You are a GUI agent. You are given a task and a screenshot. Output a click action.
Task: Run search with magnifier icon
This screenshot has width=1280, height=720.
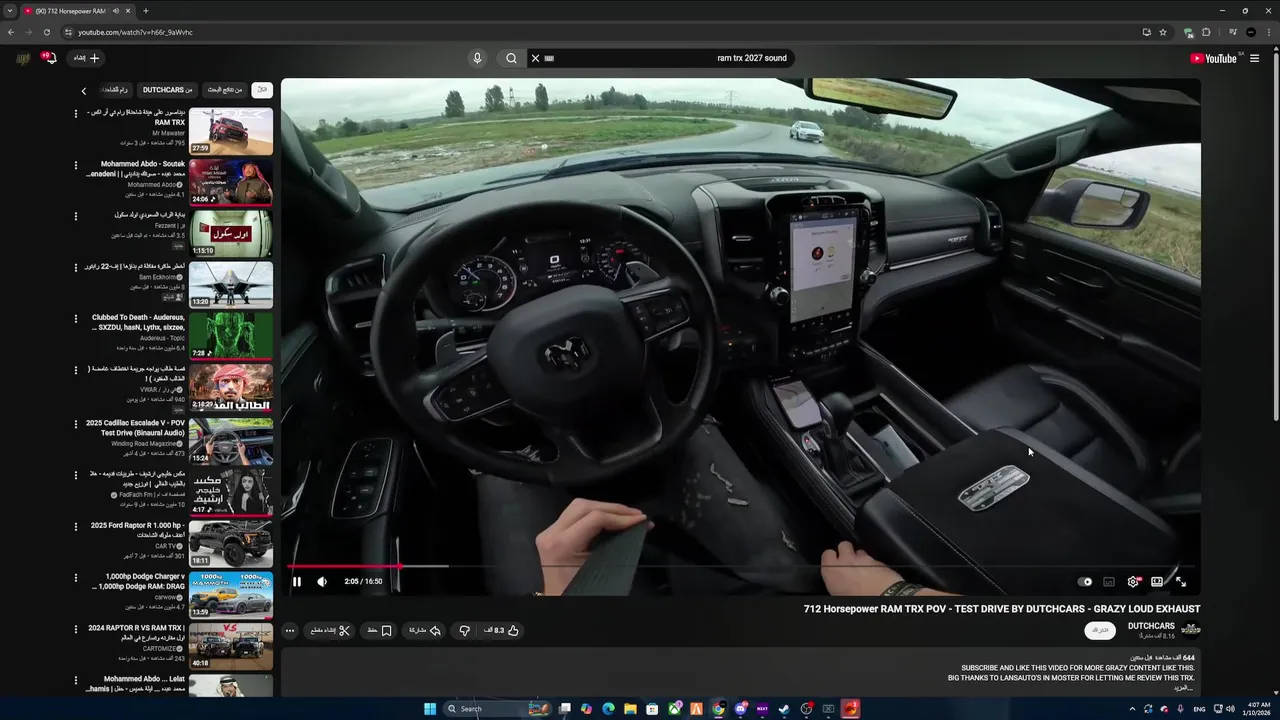(511, 58)
